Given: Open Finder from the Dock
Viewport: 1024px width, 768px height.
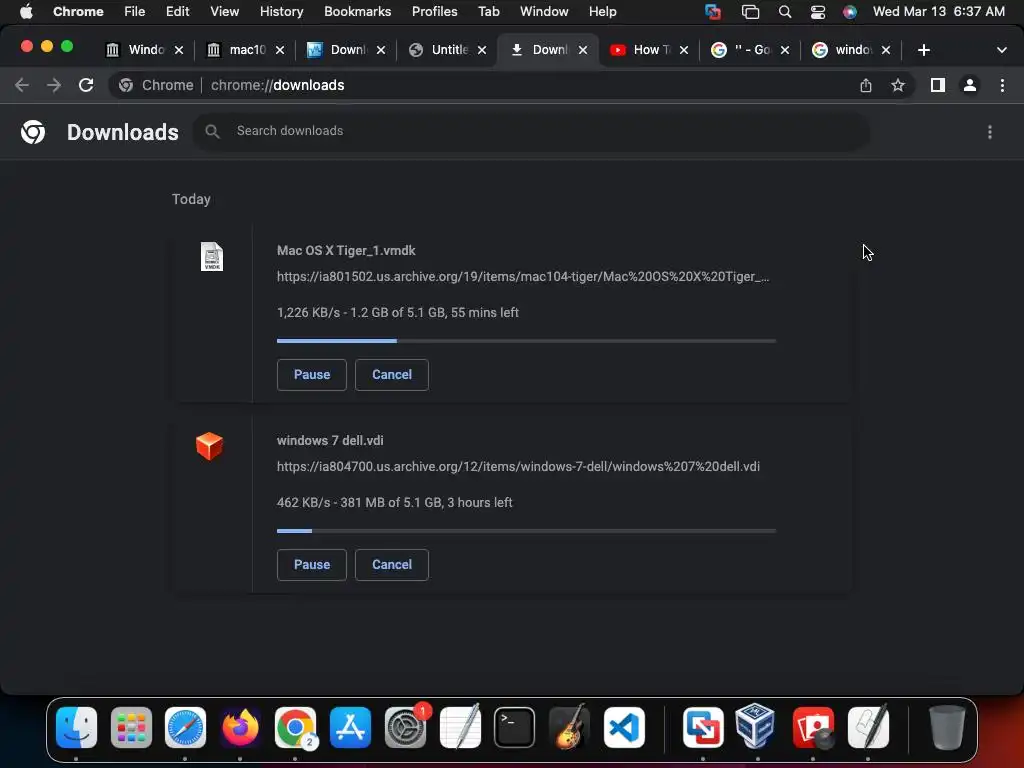Looking at the screenshot, I should pos(76,728).
